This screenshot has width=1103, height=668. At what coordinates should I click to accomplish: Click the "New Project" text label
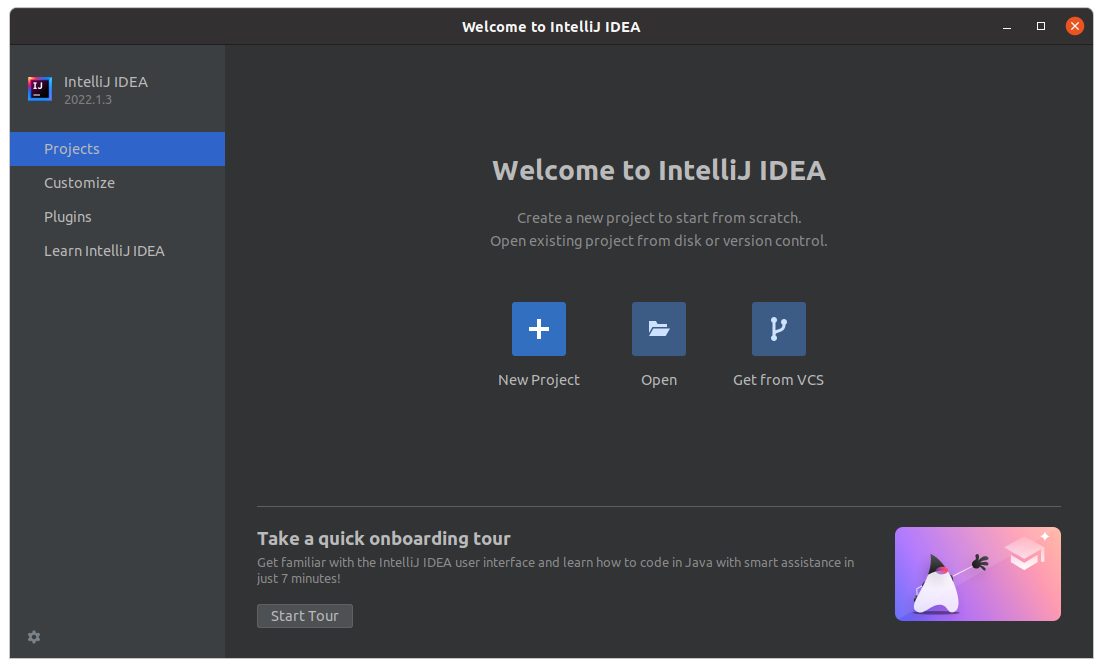[x=538, y=380]
